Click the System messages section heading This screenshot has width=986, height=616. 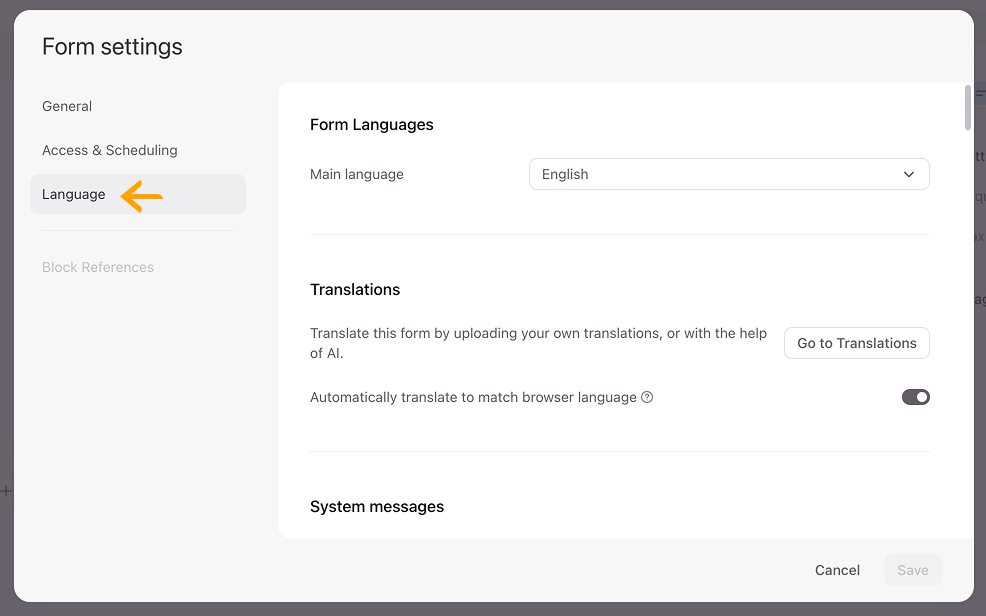(377, 507)
